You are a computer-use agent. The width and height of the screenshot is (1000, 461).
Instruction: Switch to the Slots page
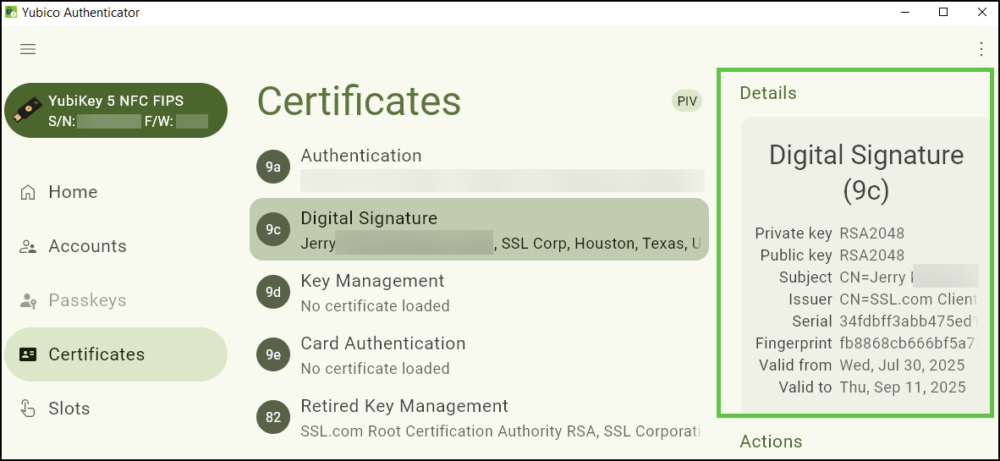click(69, 408)
